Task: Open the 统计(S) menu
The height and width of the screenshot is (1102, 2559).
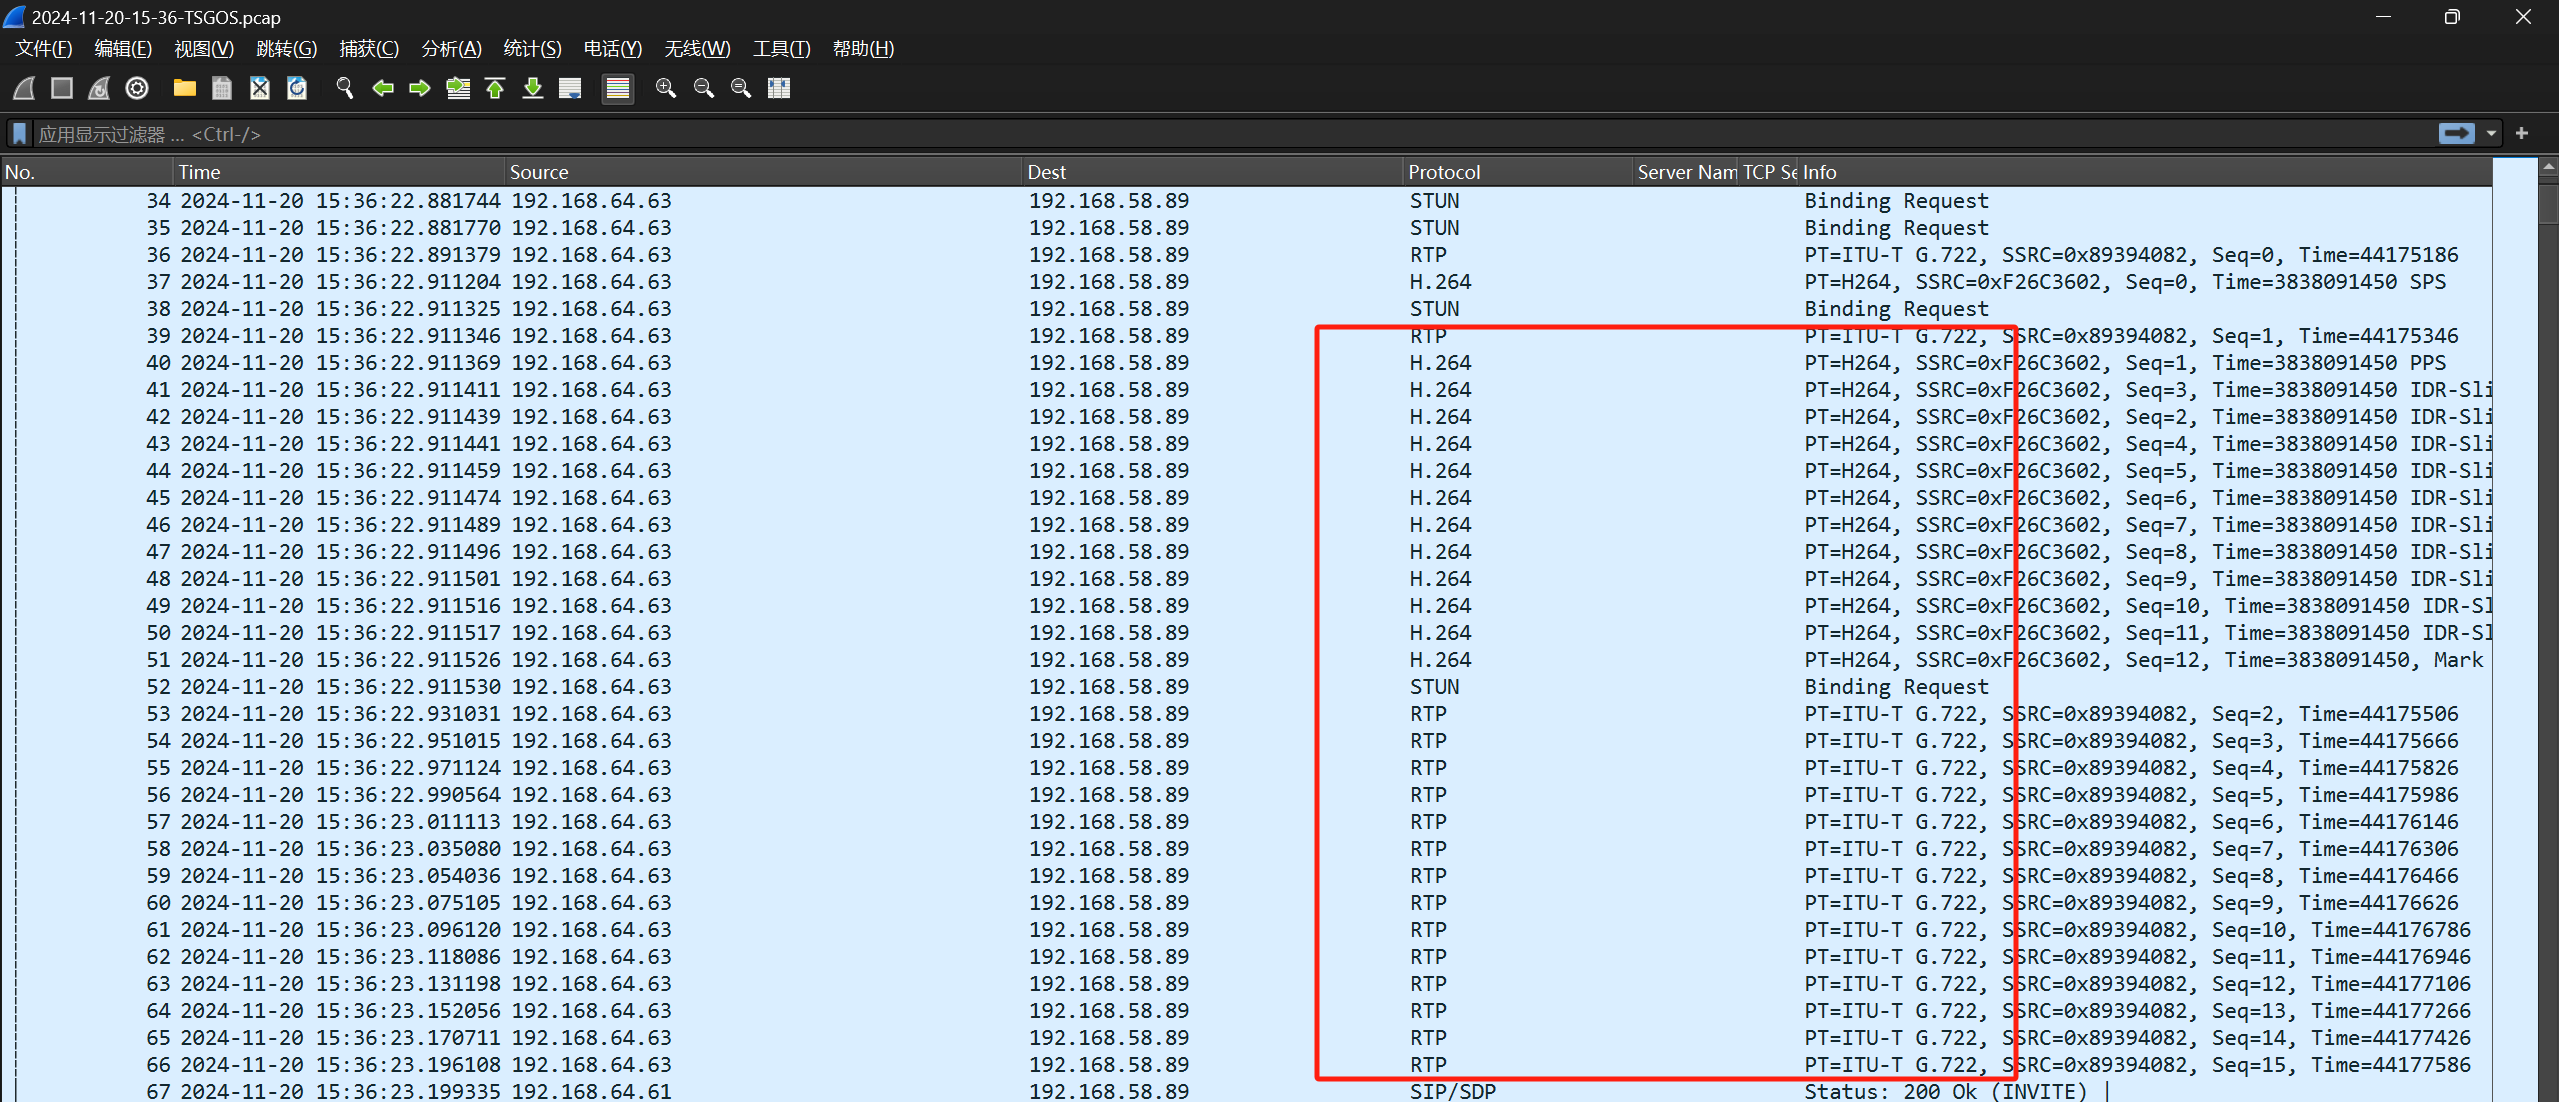Action: 532,49
